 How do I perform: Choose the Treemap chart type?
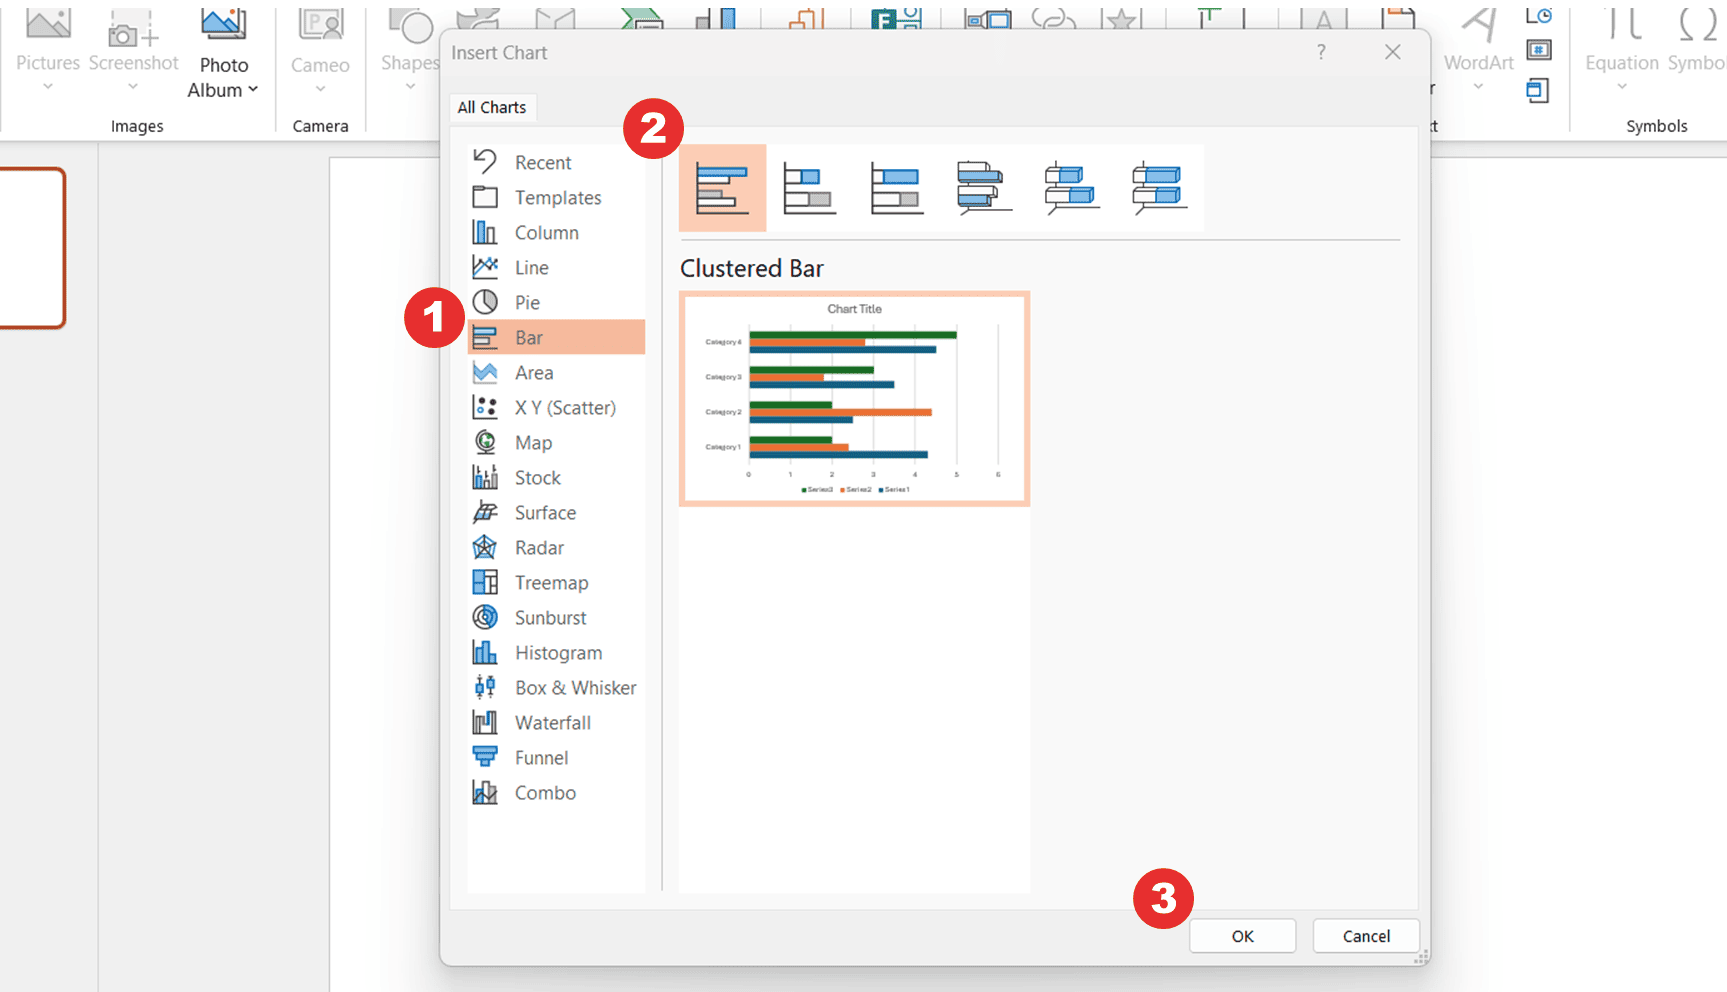tap(551, 582)
